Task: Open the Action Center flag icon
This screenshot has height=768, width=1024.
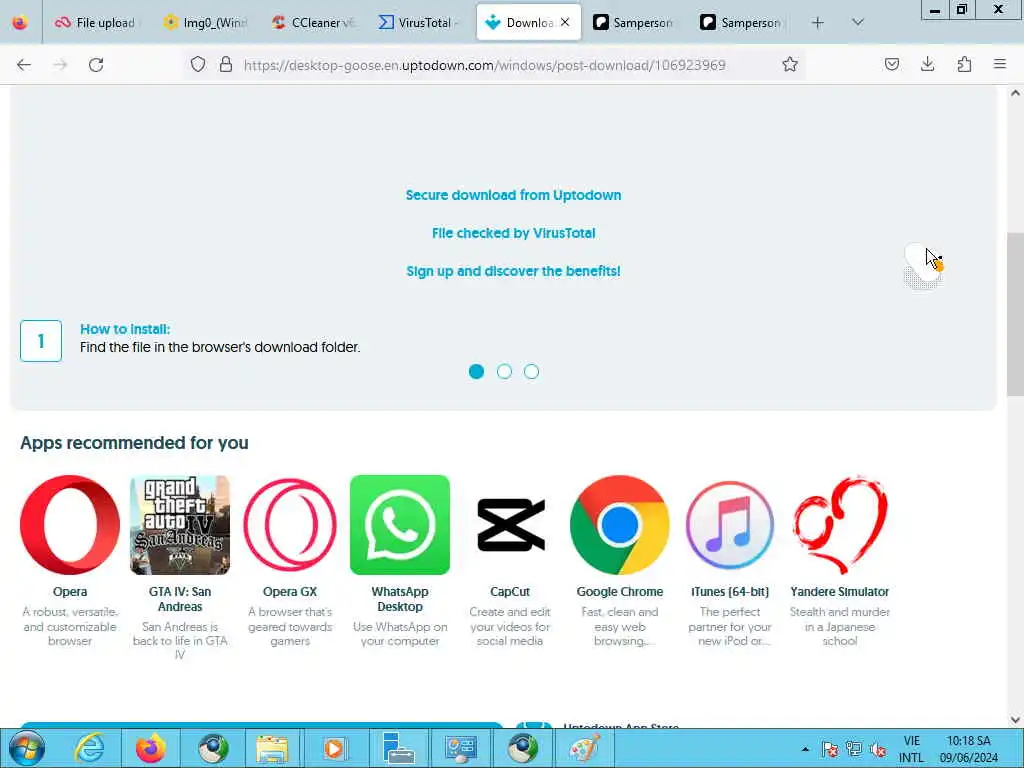Action: coord(830,749)
